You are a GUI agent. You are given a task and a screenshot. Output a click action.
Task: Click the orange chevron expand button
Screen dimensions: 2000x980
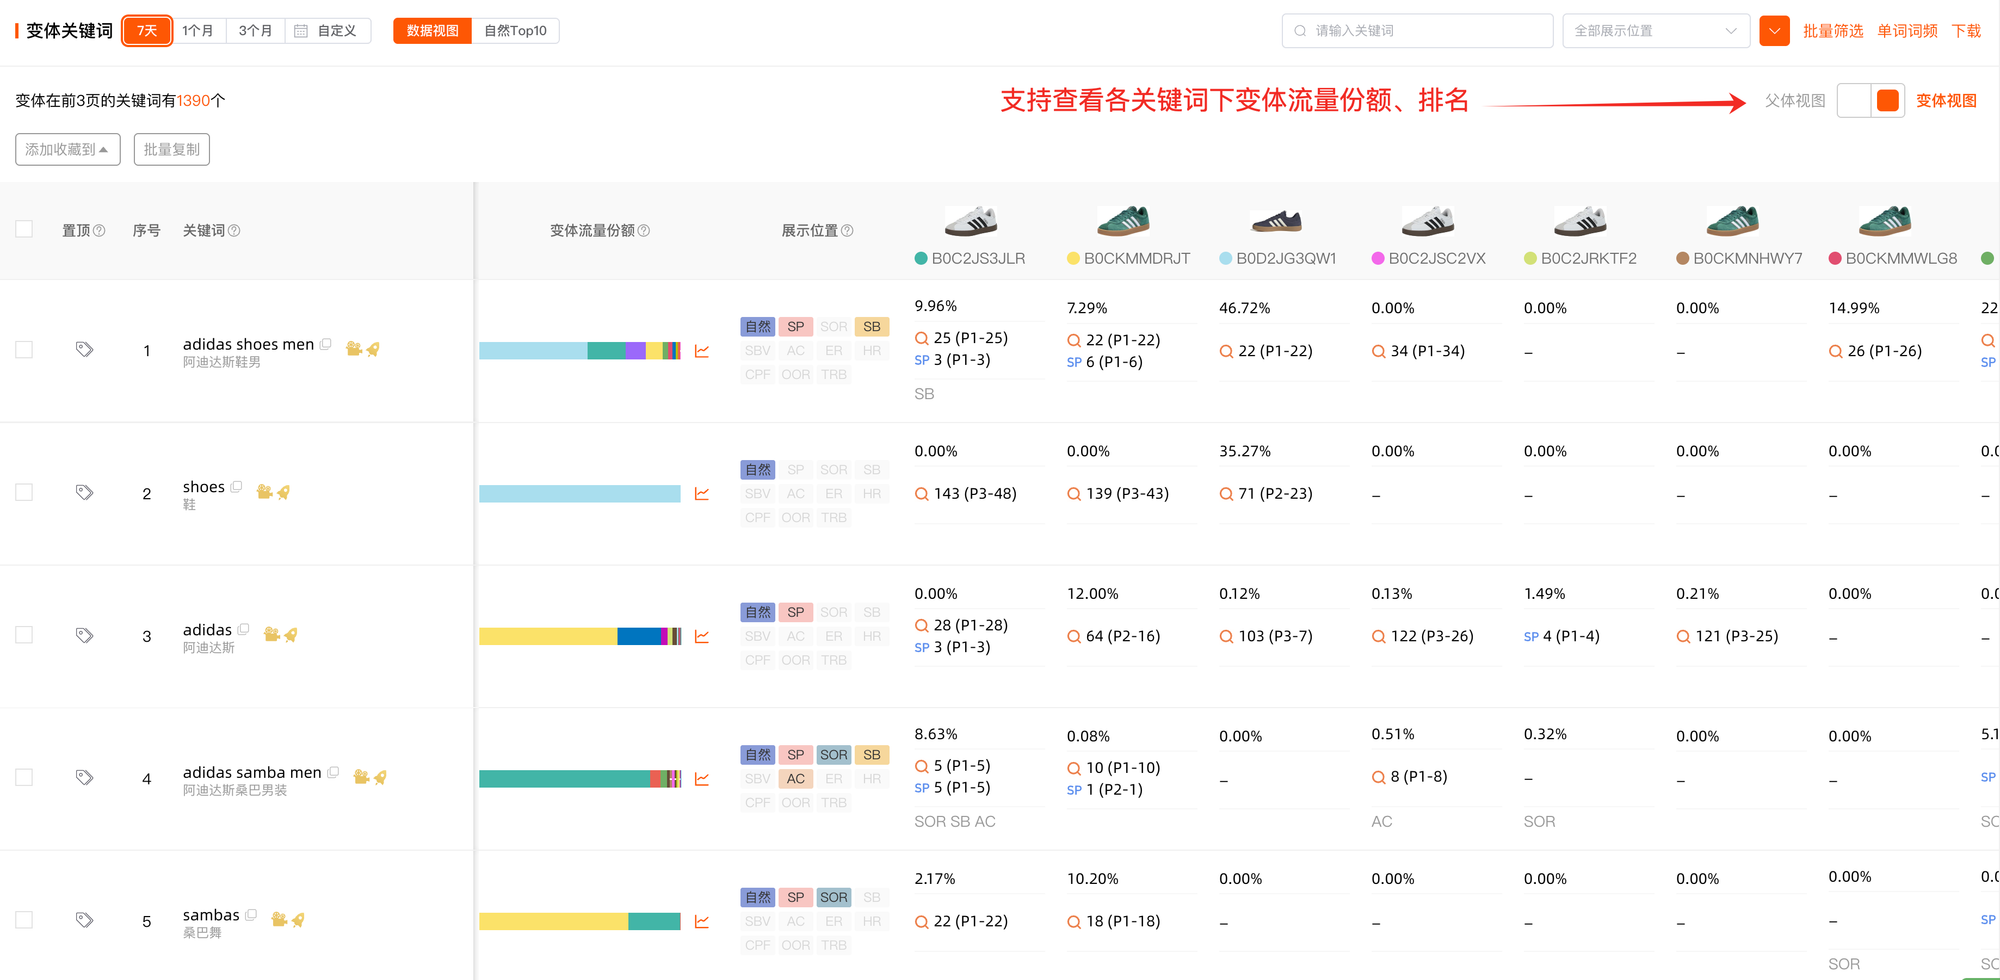click(x=1774, y=31)
